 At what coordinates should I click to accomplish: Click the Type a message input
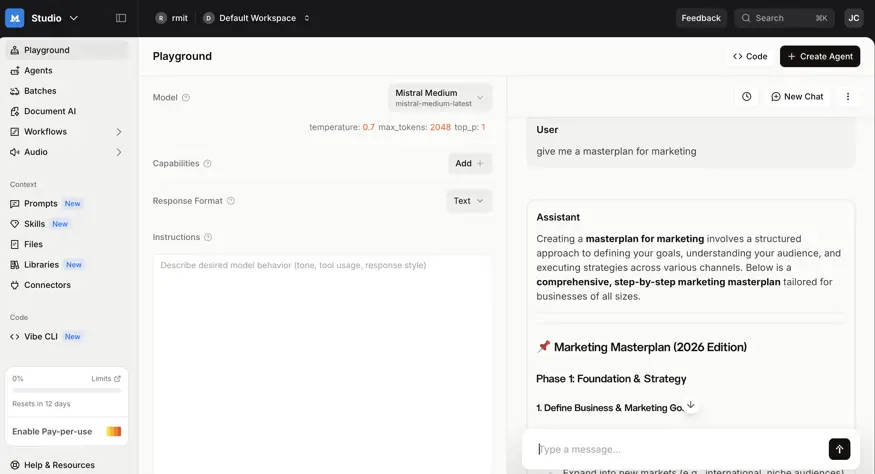[x=678, y=449]
